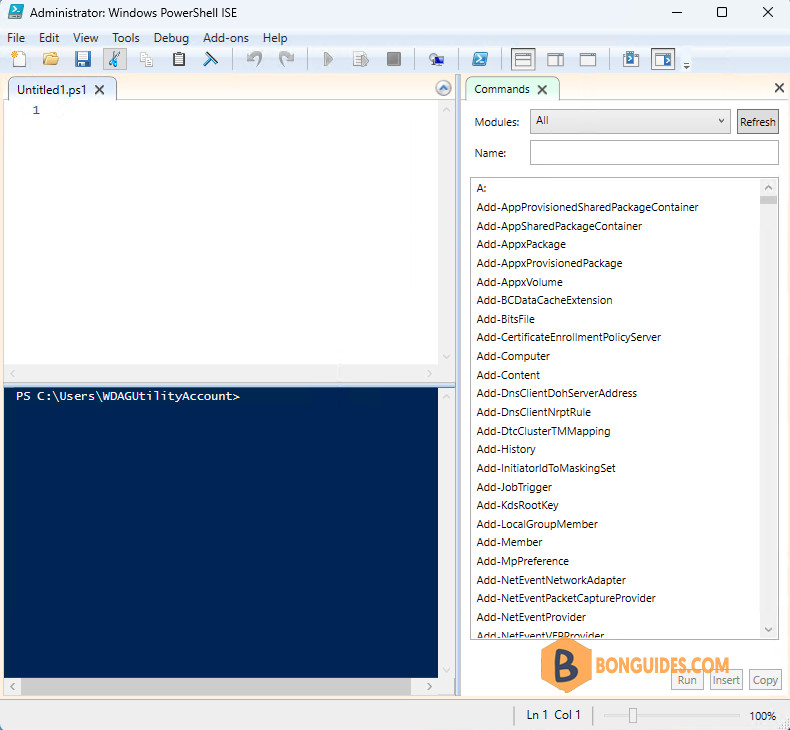Run selection toolbar icon

[361, 59]
